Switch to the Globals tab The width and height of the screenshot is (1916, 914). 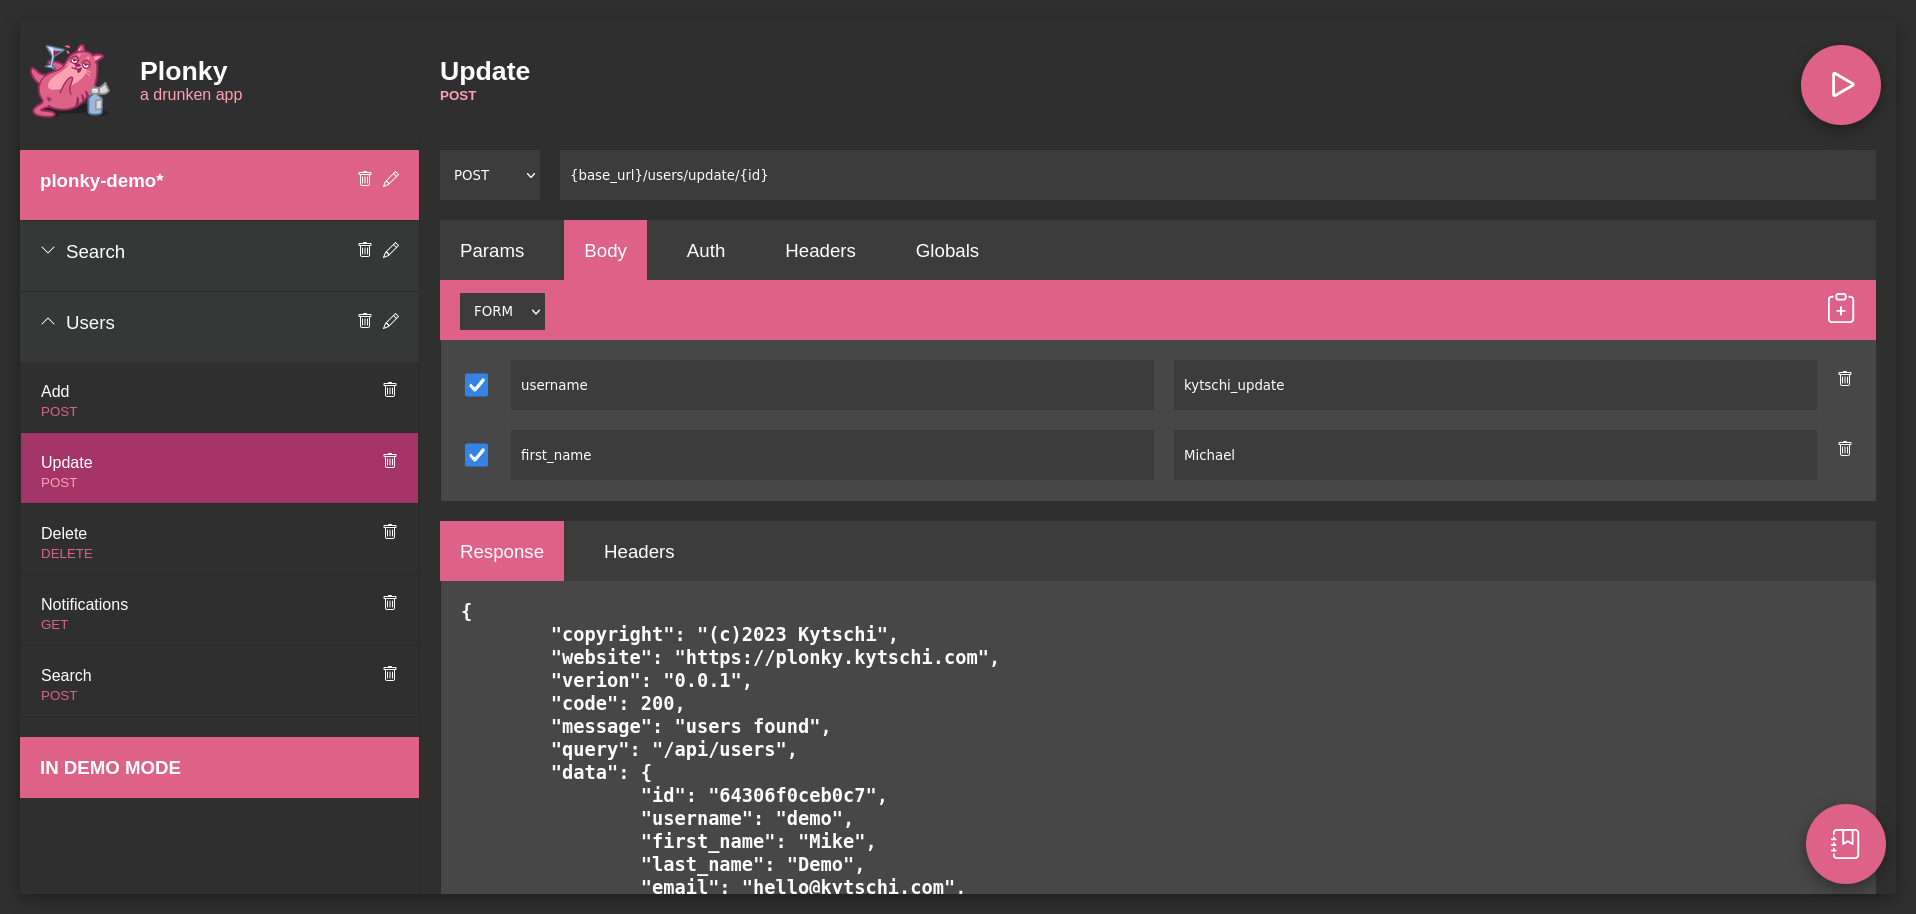point(947,250)
